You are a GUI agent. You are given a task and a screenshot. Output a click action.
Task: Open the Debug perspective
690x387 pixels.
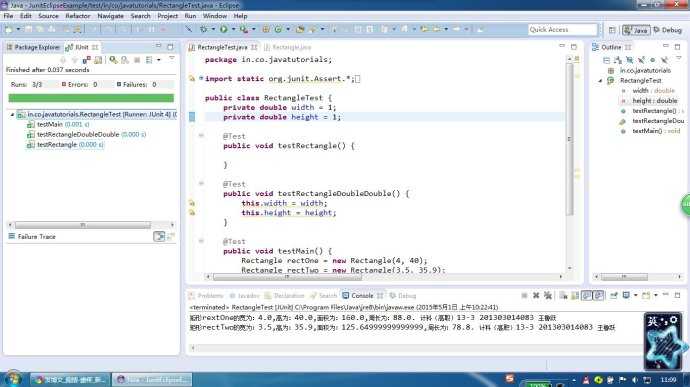(x=667, y=30)
